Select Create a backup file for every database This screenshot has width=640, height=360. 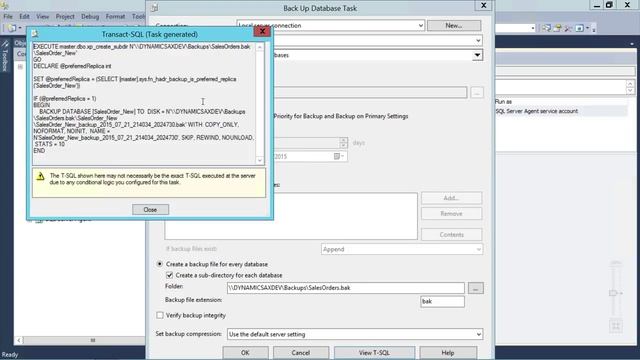pos(160,264)
